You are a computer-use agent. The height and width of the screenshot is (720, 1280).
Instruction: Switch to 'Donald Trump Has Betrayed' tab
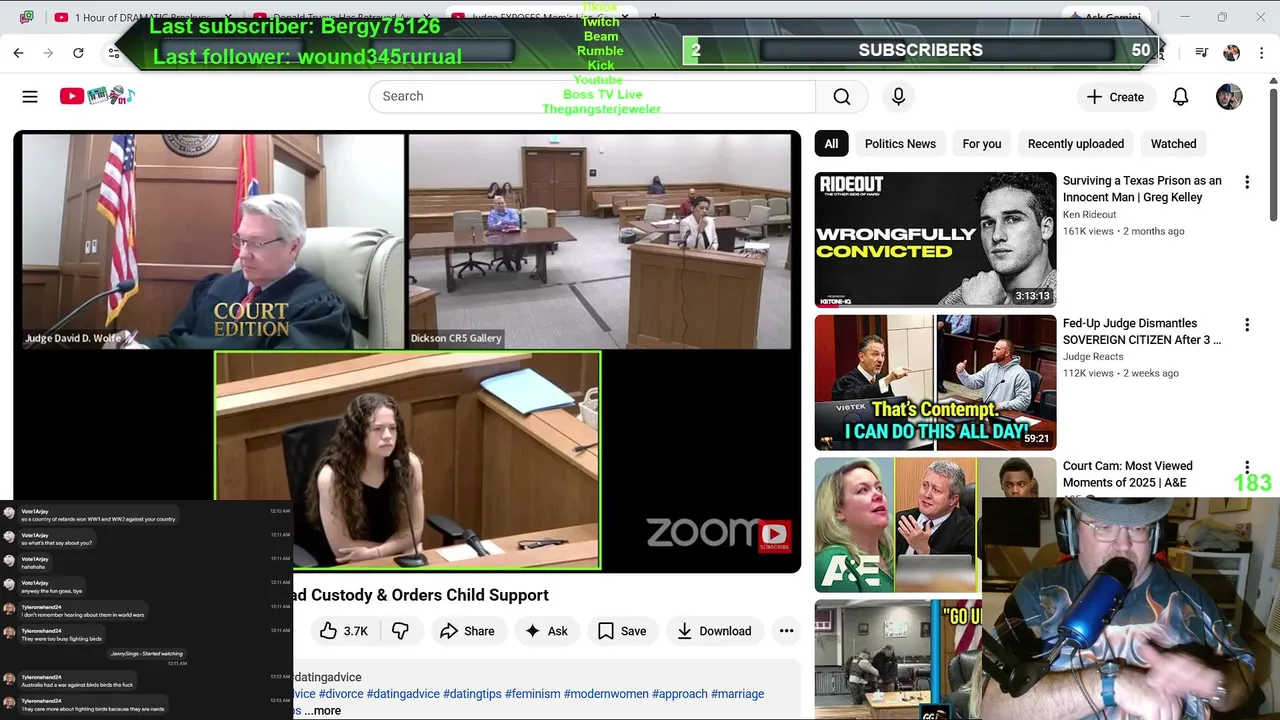point(340,17)
